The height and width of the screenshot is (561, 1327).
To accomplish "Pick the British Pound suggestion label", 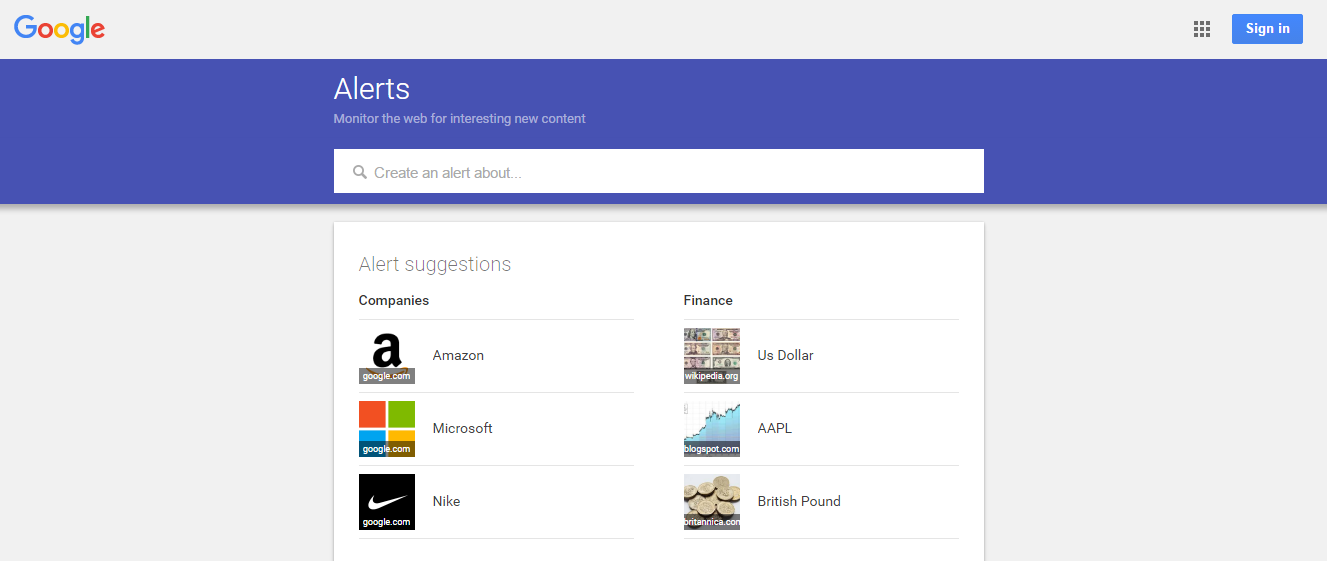I will [x=798, y=502].
